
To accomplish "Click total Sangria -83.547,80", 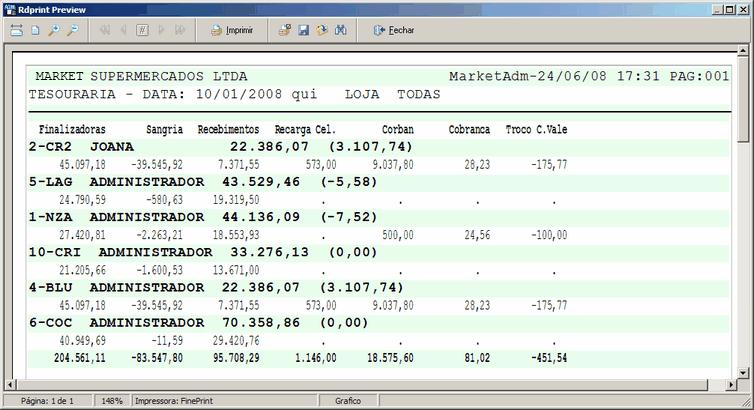I will click(157, 358).
